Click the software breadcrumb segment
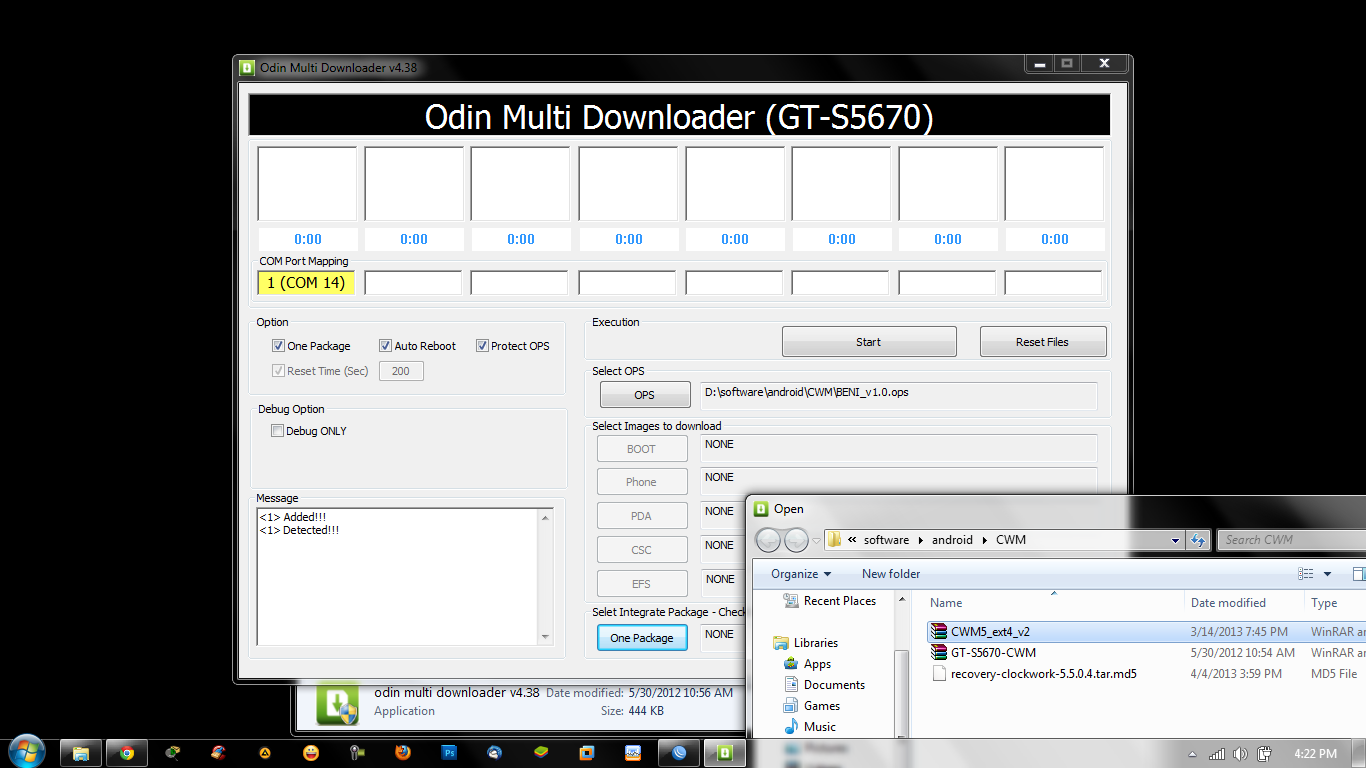The image size is (1366, 768). tap(887, 540)
